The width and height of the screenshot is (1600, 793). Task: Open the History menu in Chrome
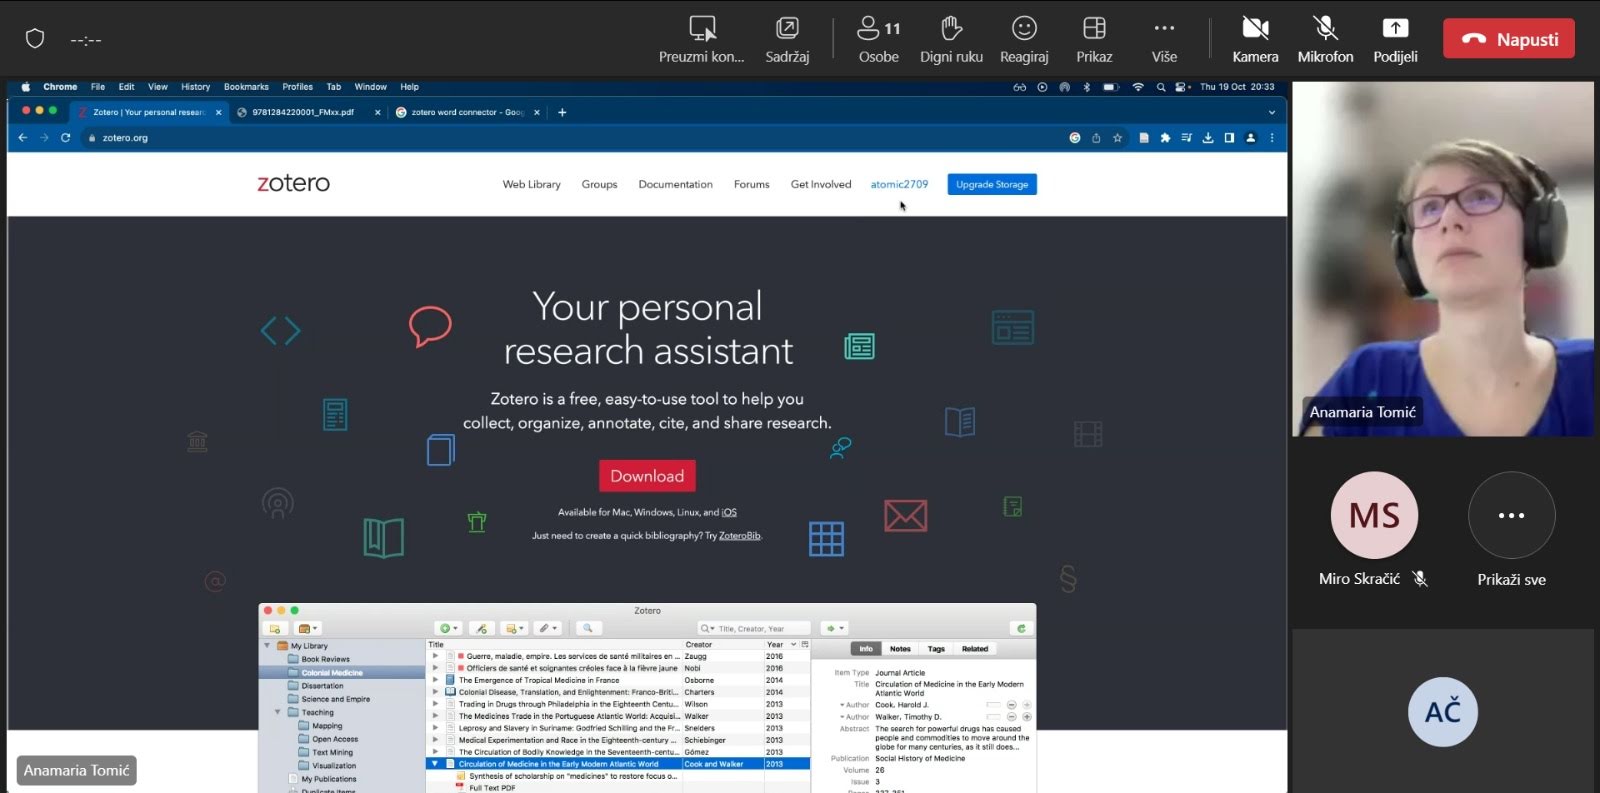click(195, 87)
